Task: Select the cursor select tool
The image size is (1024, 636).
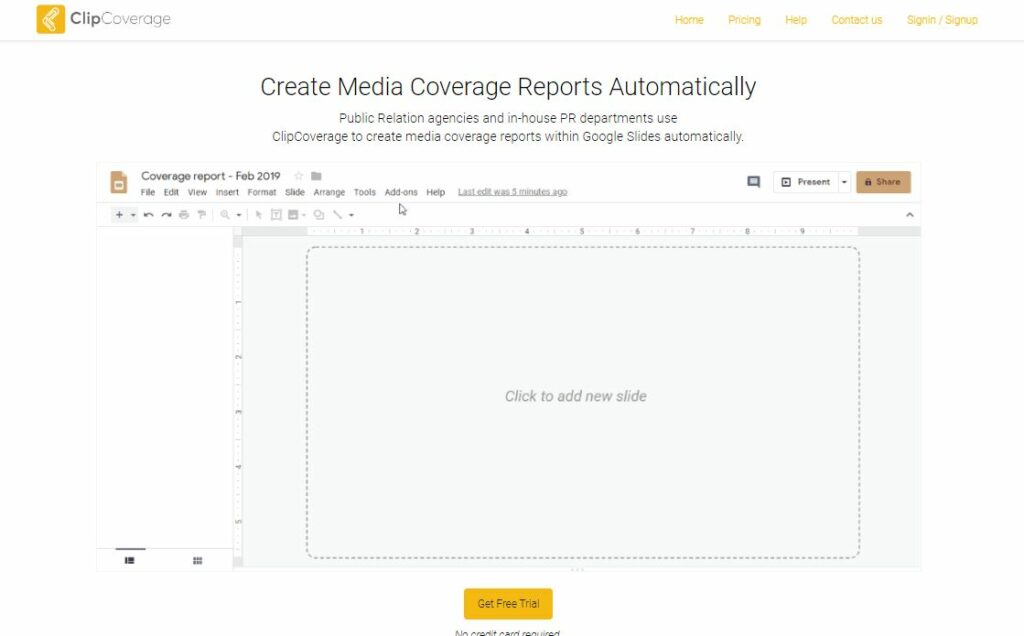Action: pos(259,214)
